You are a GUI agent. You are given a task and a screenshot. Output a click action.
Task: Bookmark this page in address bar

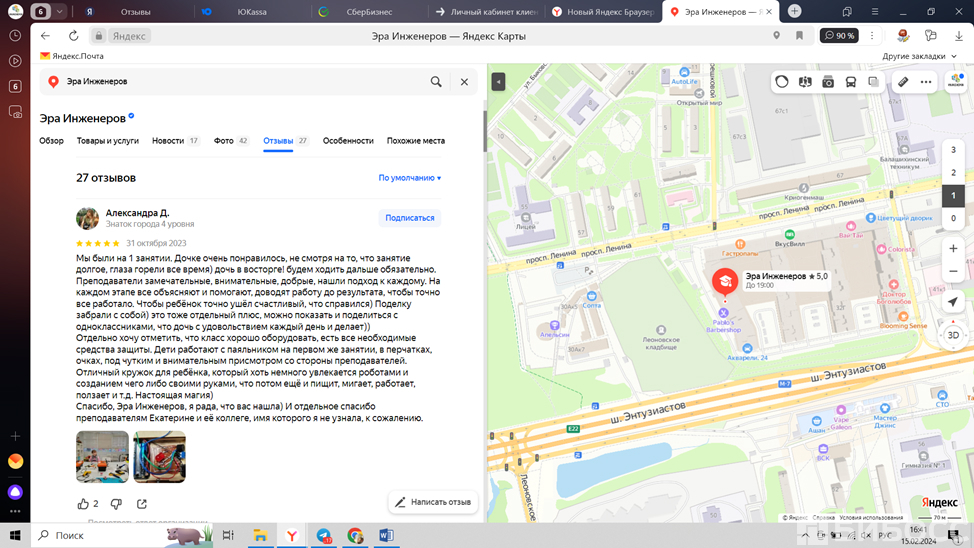pyautogui.click(x=799, y=36)
